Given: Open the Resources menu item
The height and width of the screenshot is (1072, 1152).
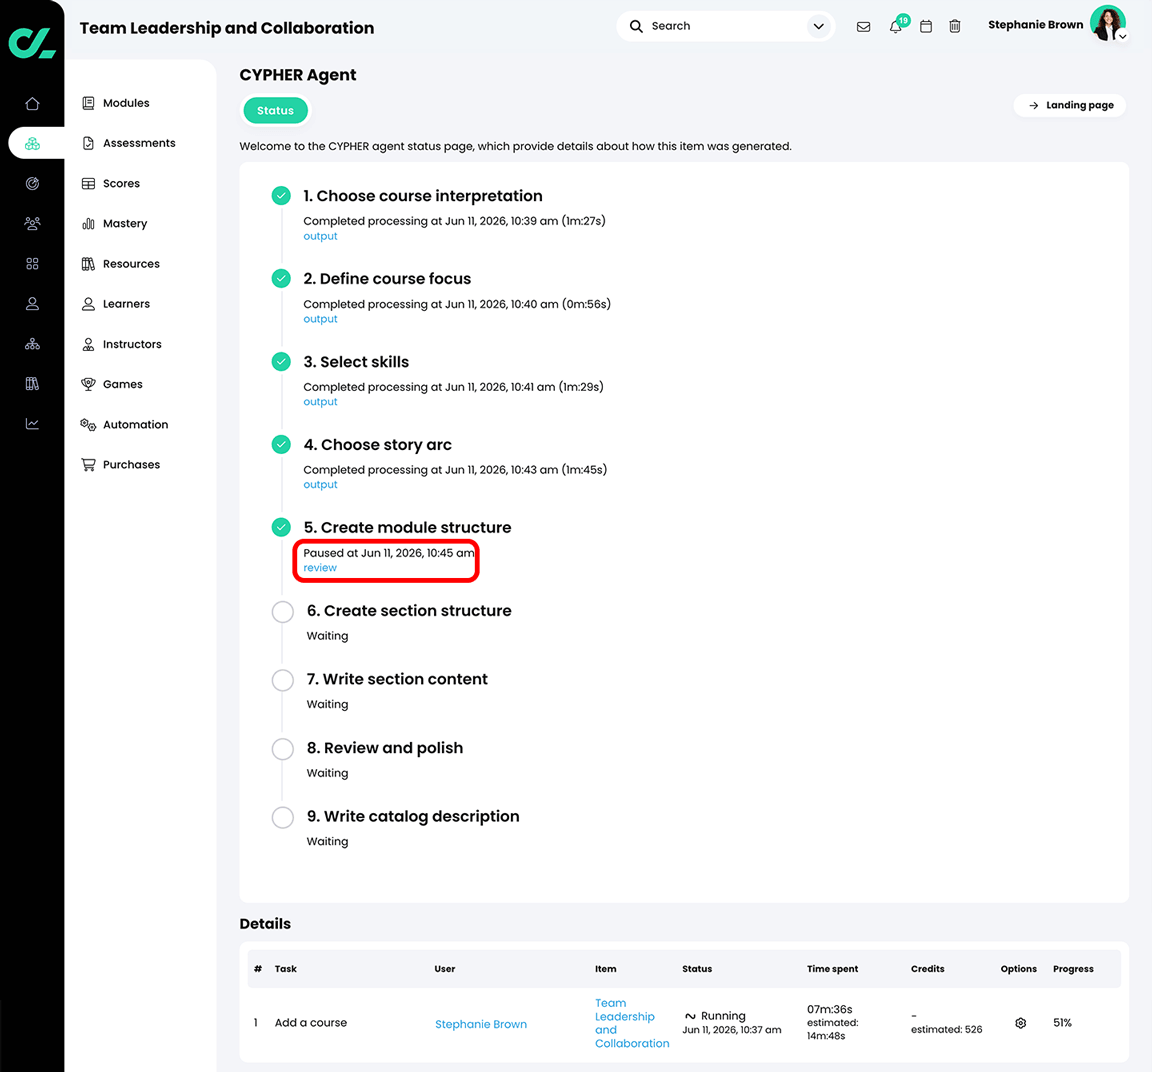Looking at the screenshot, I should [x=120, y=264].
